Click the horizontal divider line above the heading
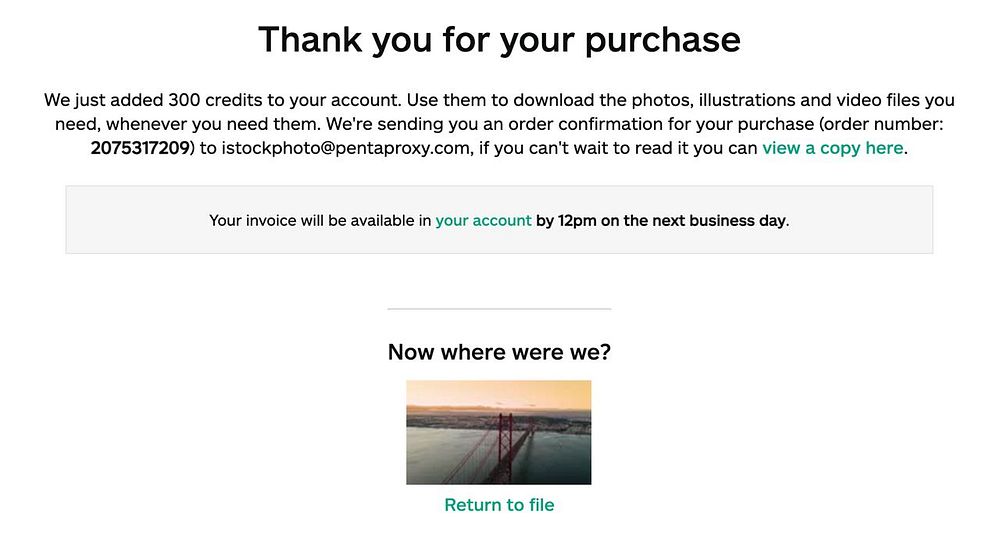 (499, 309)
